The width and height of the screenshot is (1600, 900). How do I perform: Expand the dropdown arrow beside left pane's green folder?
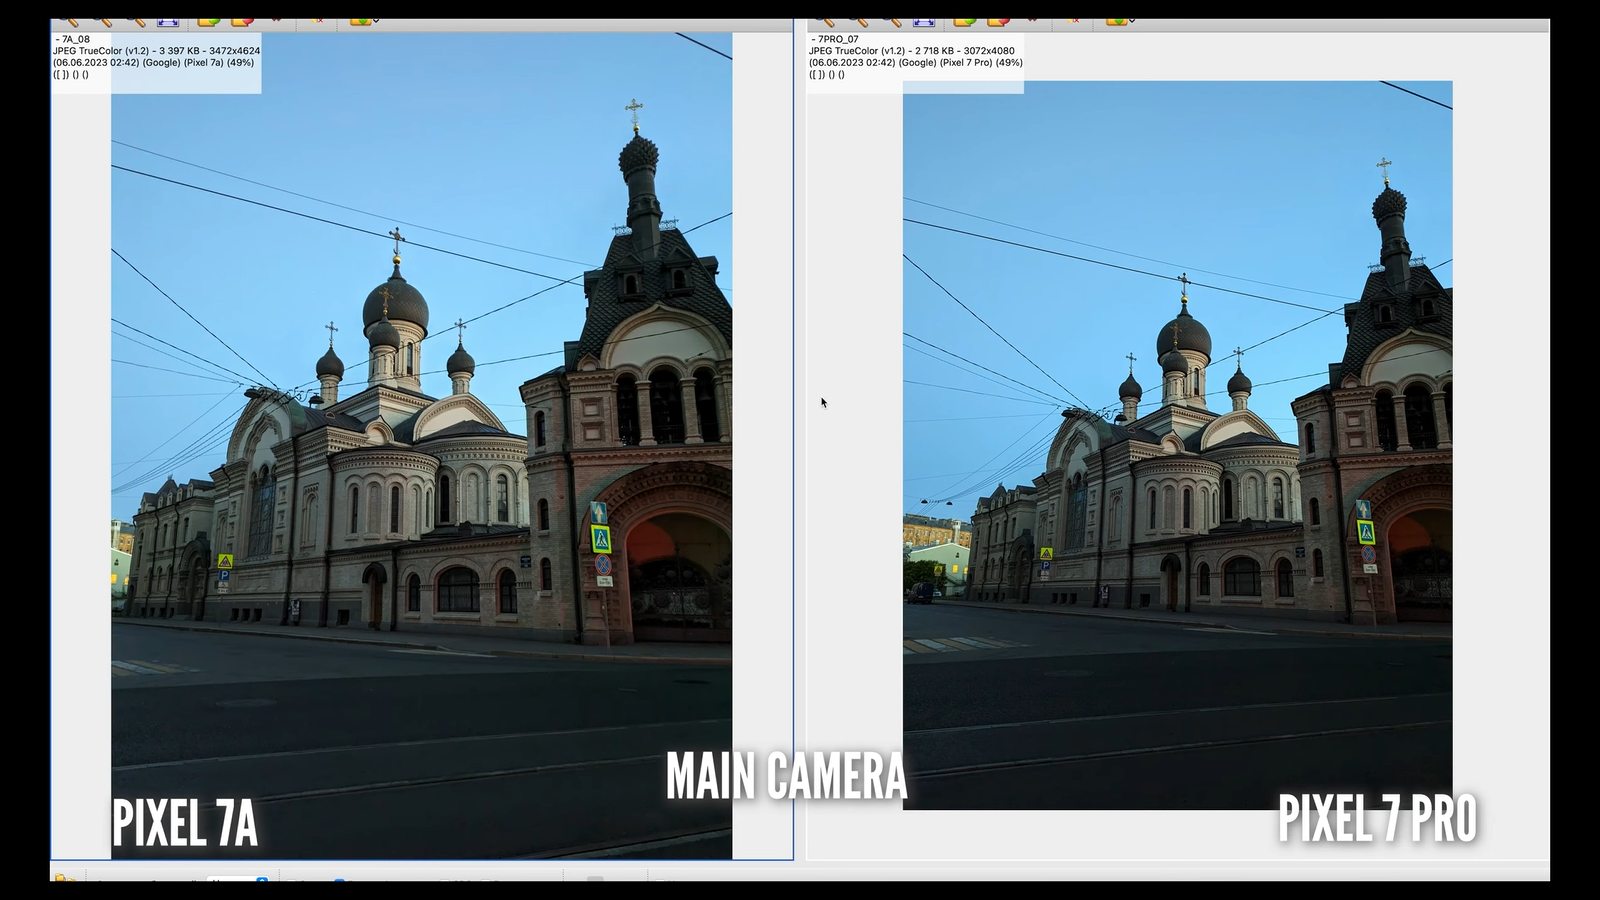point(375,21)
